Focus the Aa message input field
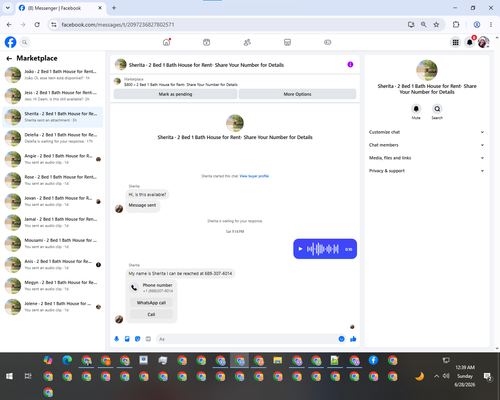This screenshot has height=400, width=500. 247,339
